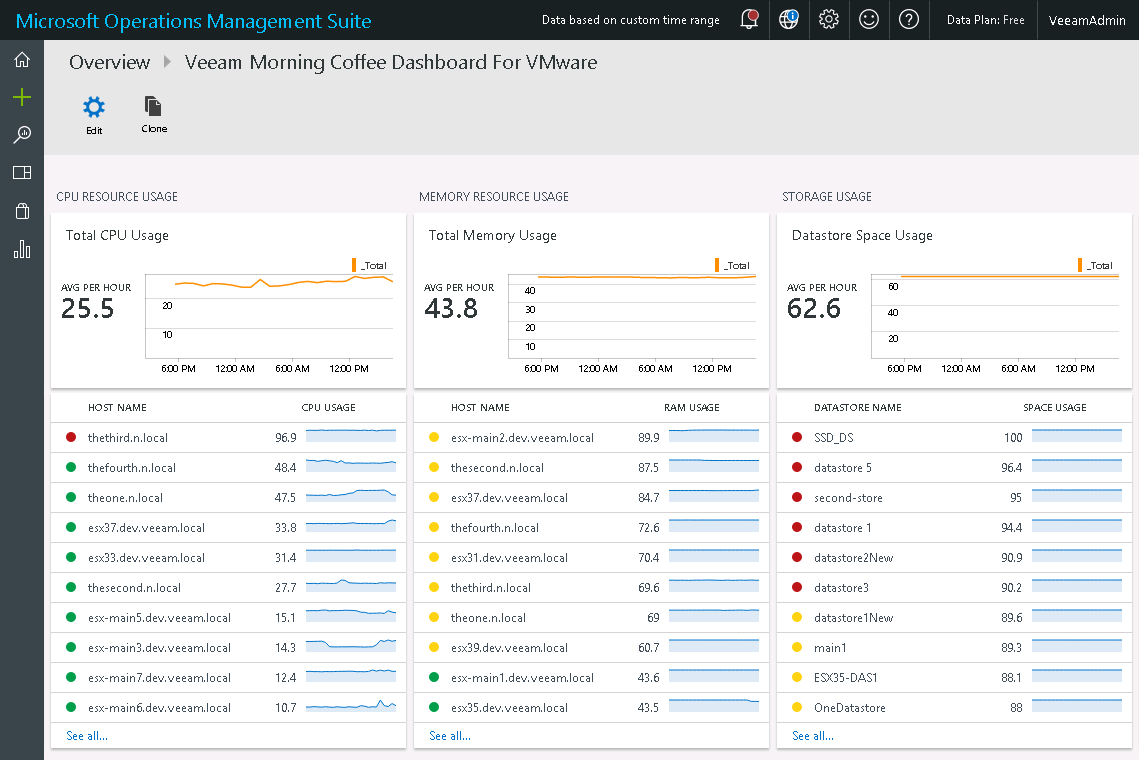
Task: Select datastore1New row
Action: click(954, 618)
